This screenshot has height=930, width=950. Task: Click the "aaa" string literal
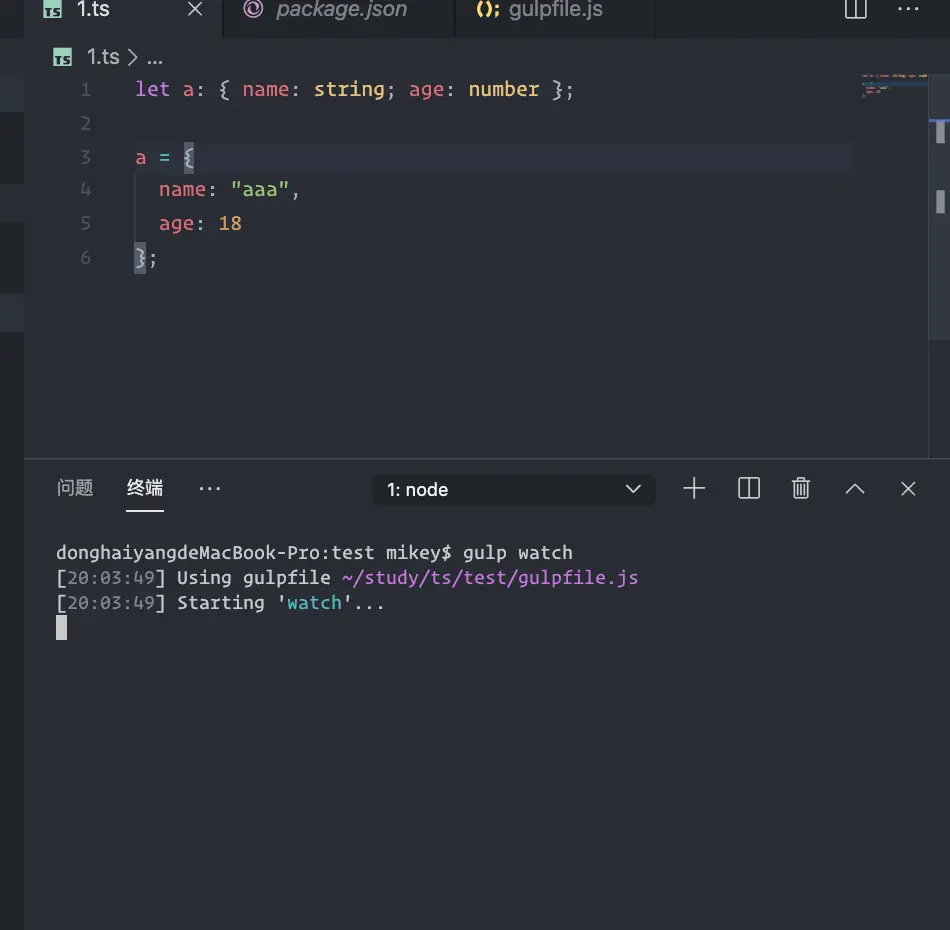260,190
